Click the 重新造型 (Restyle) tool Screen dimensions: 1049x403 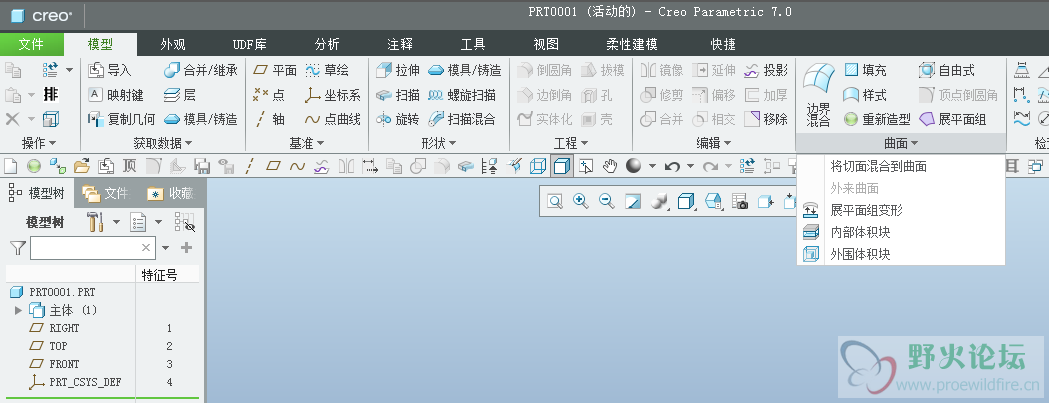coord(877,120)
